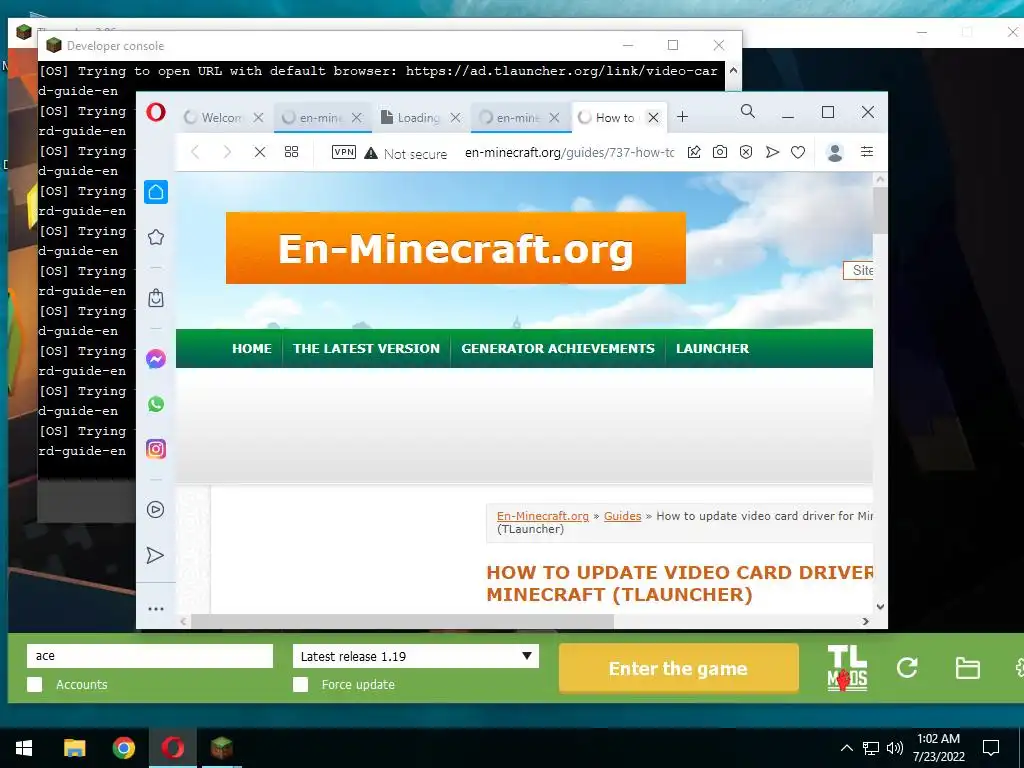Open Opera account profile icon

coord(835,152)
